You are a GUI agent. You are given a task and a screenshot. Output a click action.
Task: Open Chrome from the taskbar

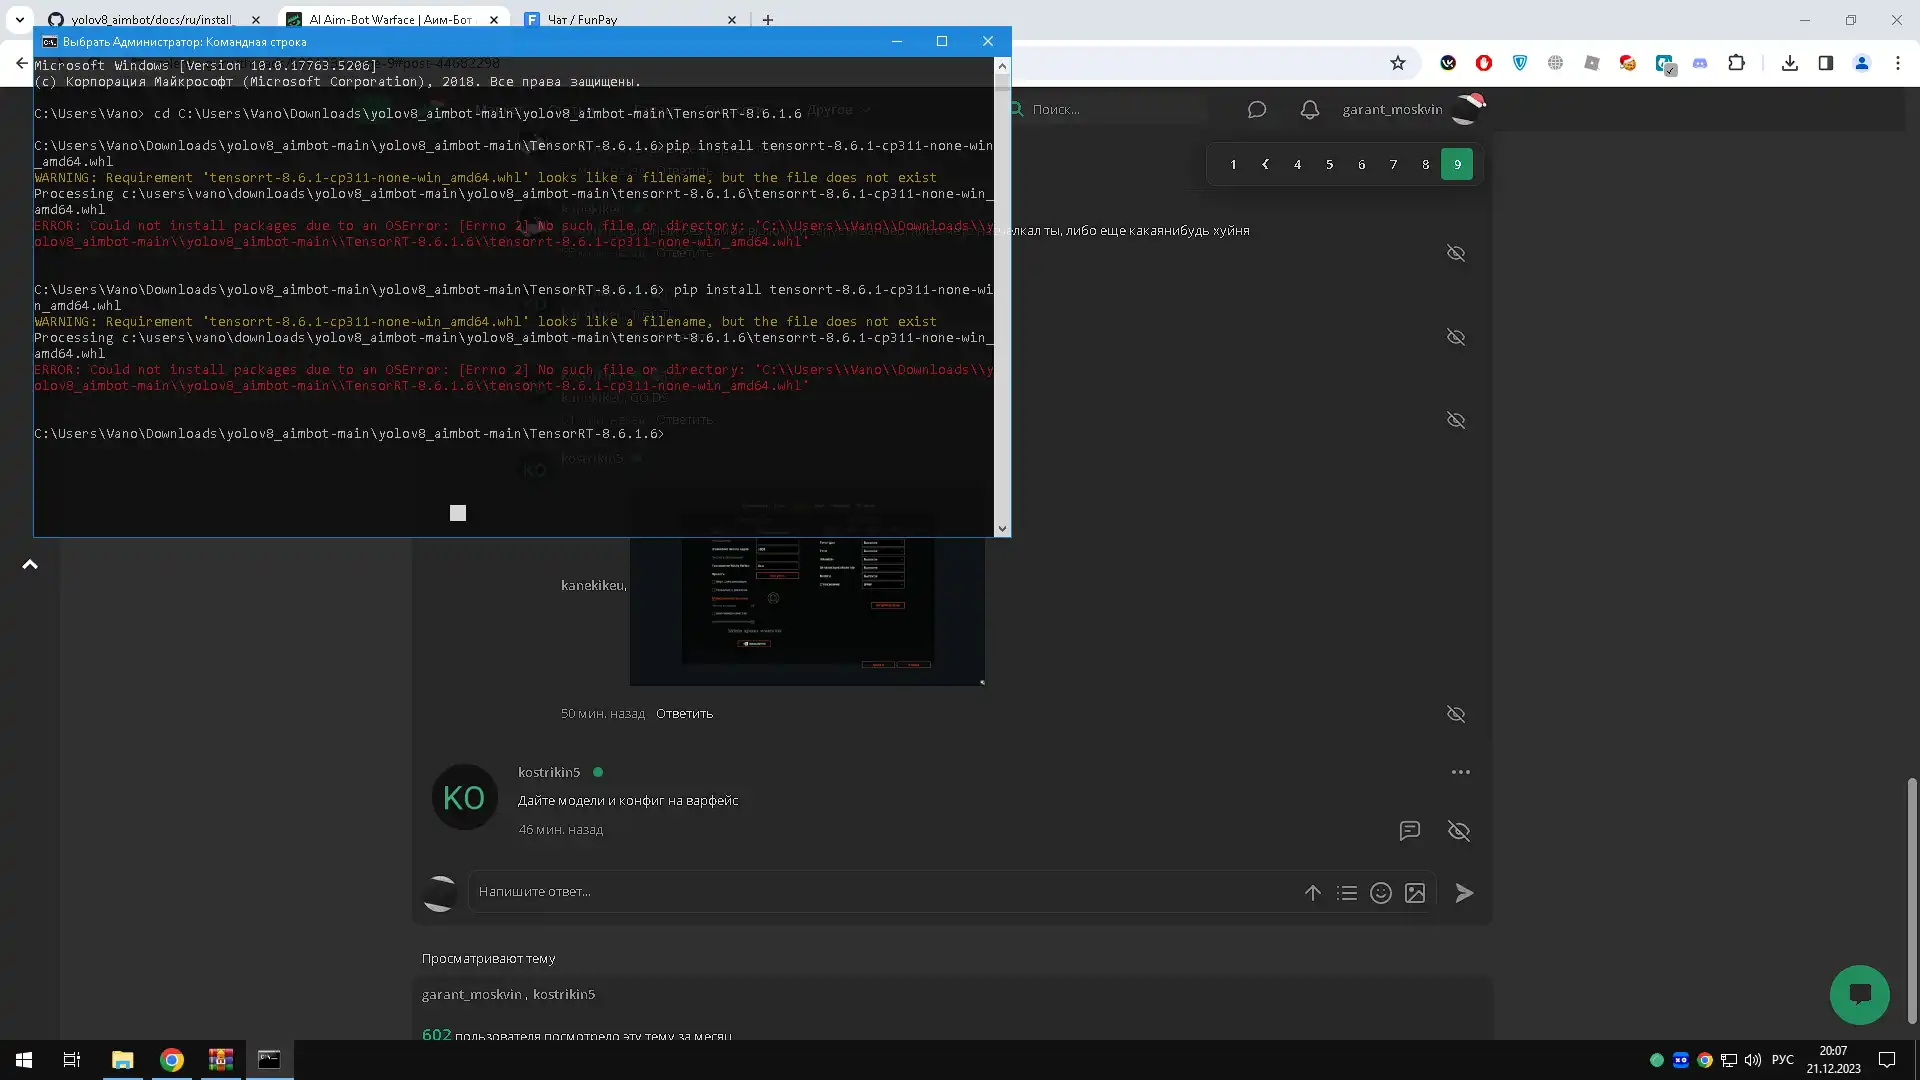(171, 1060)
